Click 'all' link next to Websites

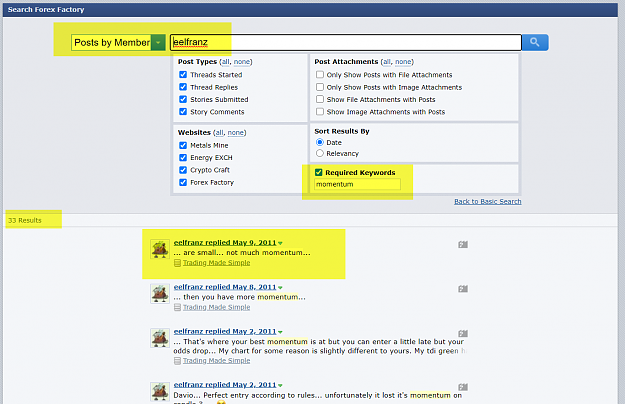point(220,132)
